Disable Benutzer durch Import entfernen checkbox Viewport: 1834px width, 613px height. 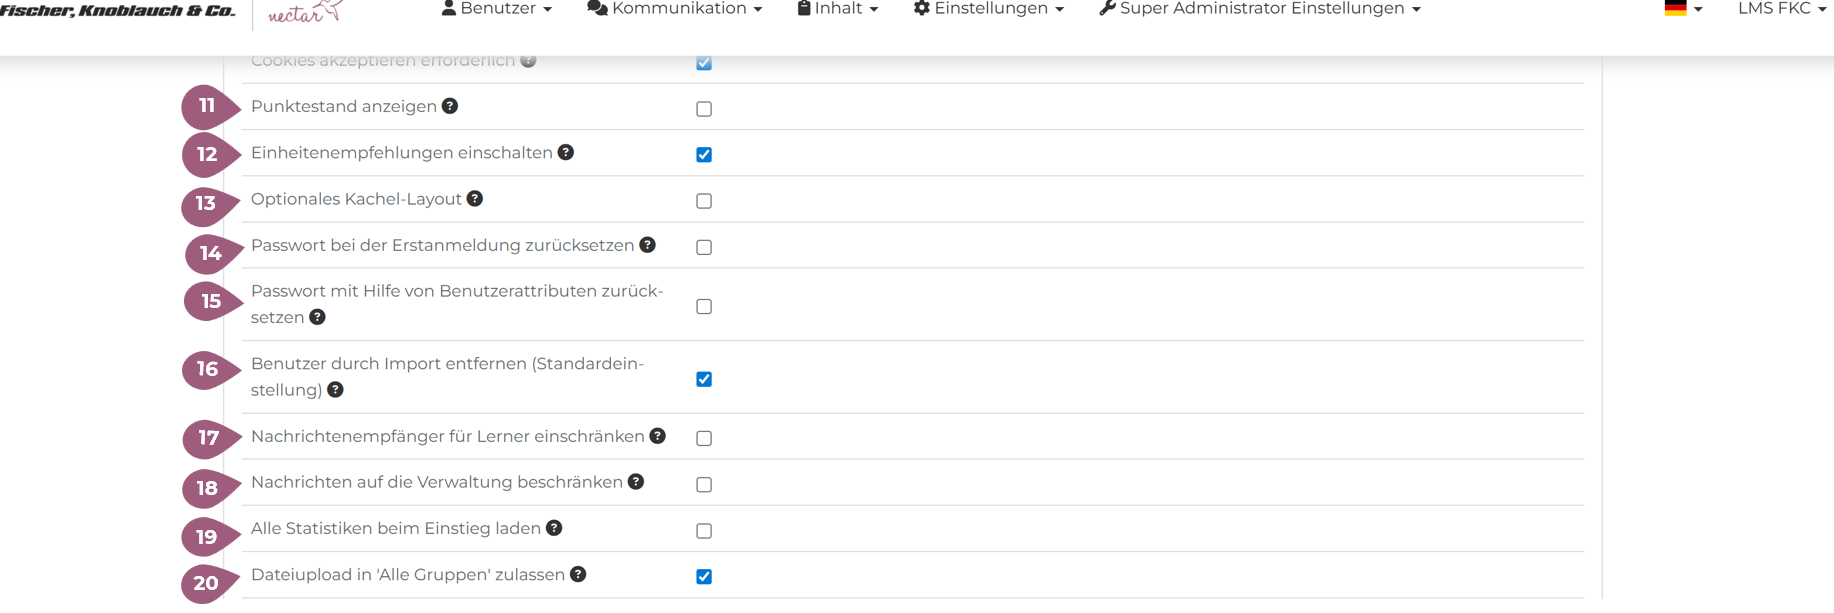click(x=704, y=379)
